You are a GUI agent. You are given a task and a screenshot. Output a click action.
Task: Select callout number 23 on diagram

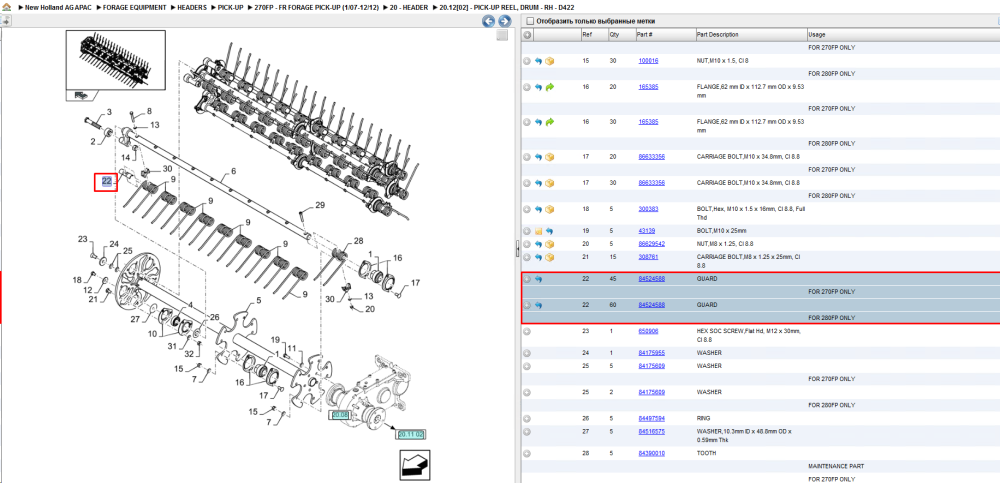(82, 239)
